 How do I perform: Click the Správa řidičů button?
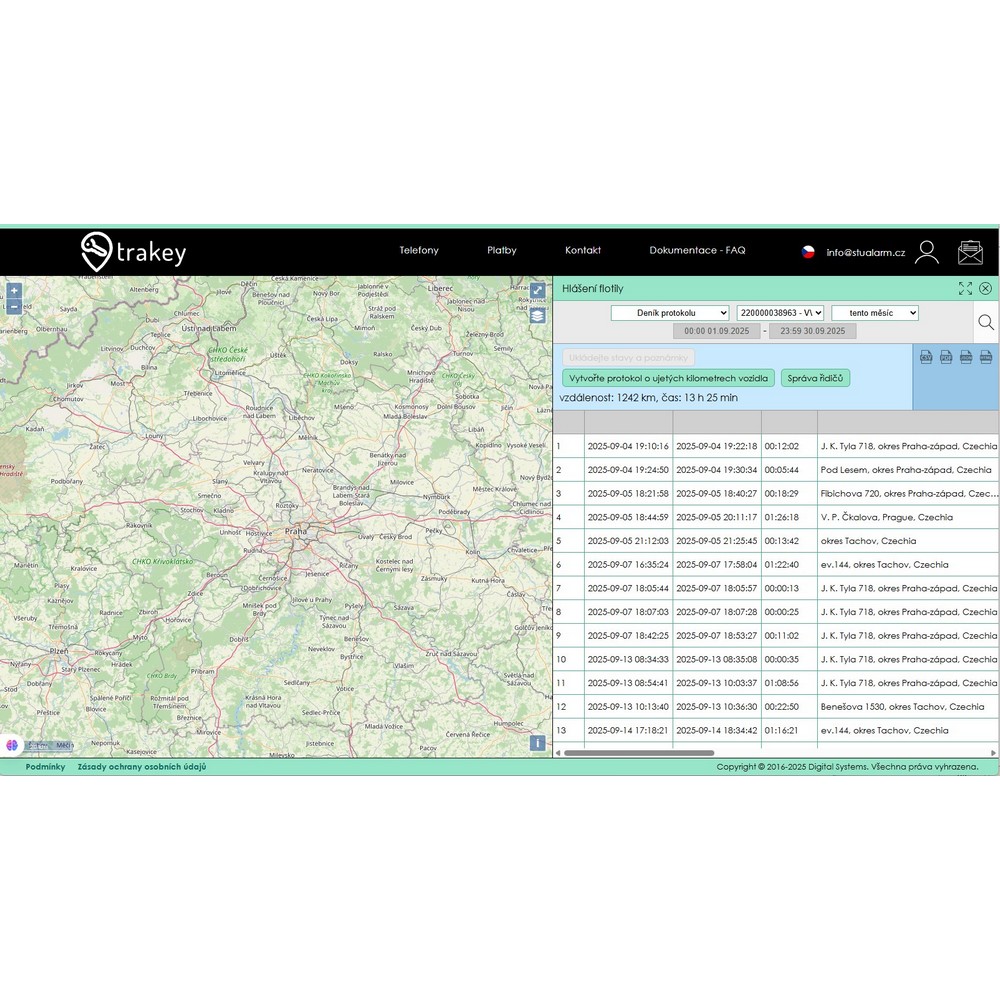pos(815,378)
